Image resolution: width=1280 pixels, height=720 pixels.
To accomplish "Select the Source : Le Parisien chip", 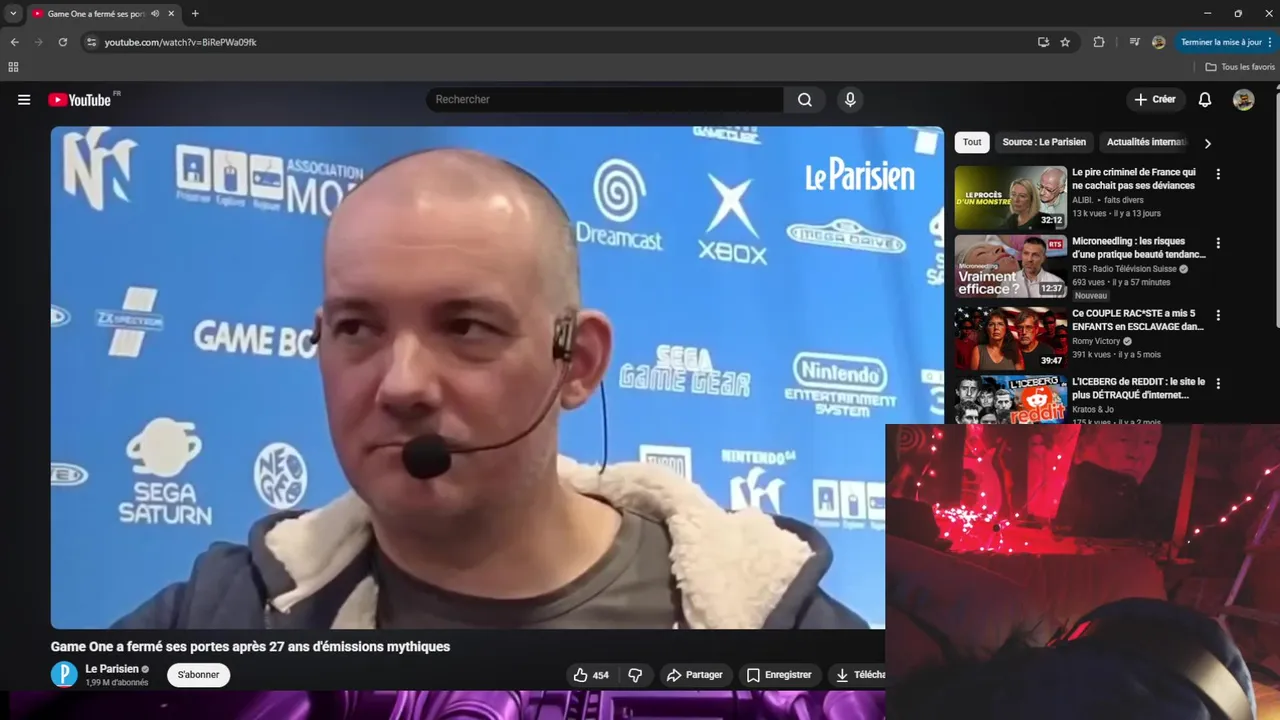I will click(x=1044, y=142).
